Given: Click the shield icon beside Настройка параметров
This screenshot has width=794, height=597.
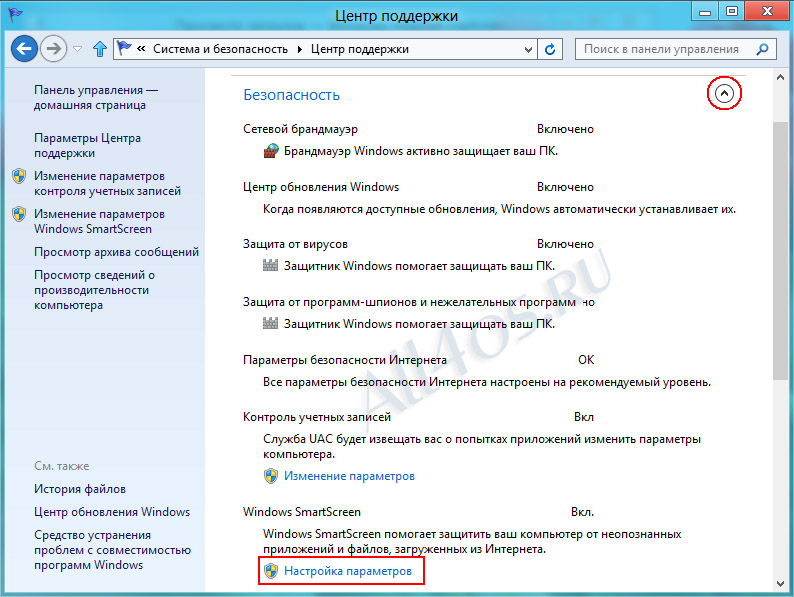Looking at the screenshot, I should (x=271, y=571).
